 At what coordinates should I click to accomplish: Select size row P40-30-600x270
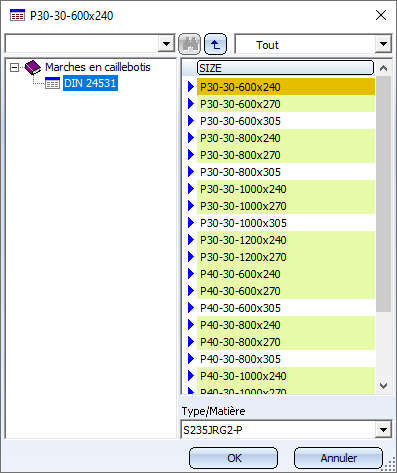286,291
